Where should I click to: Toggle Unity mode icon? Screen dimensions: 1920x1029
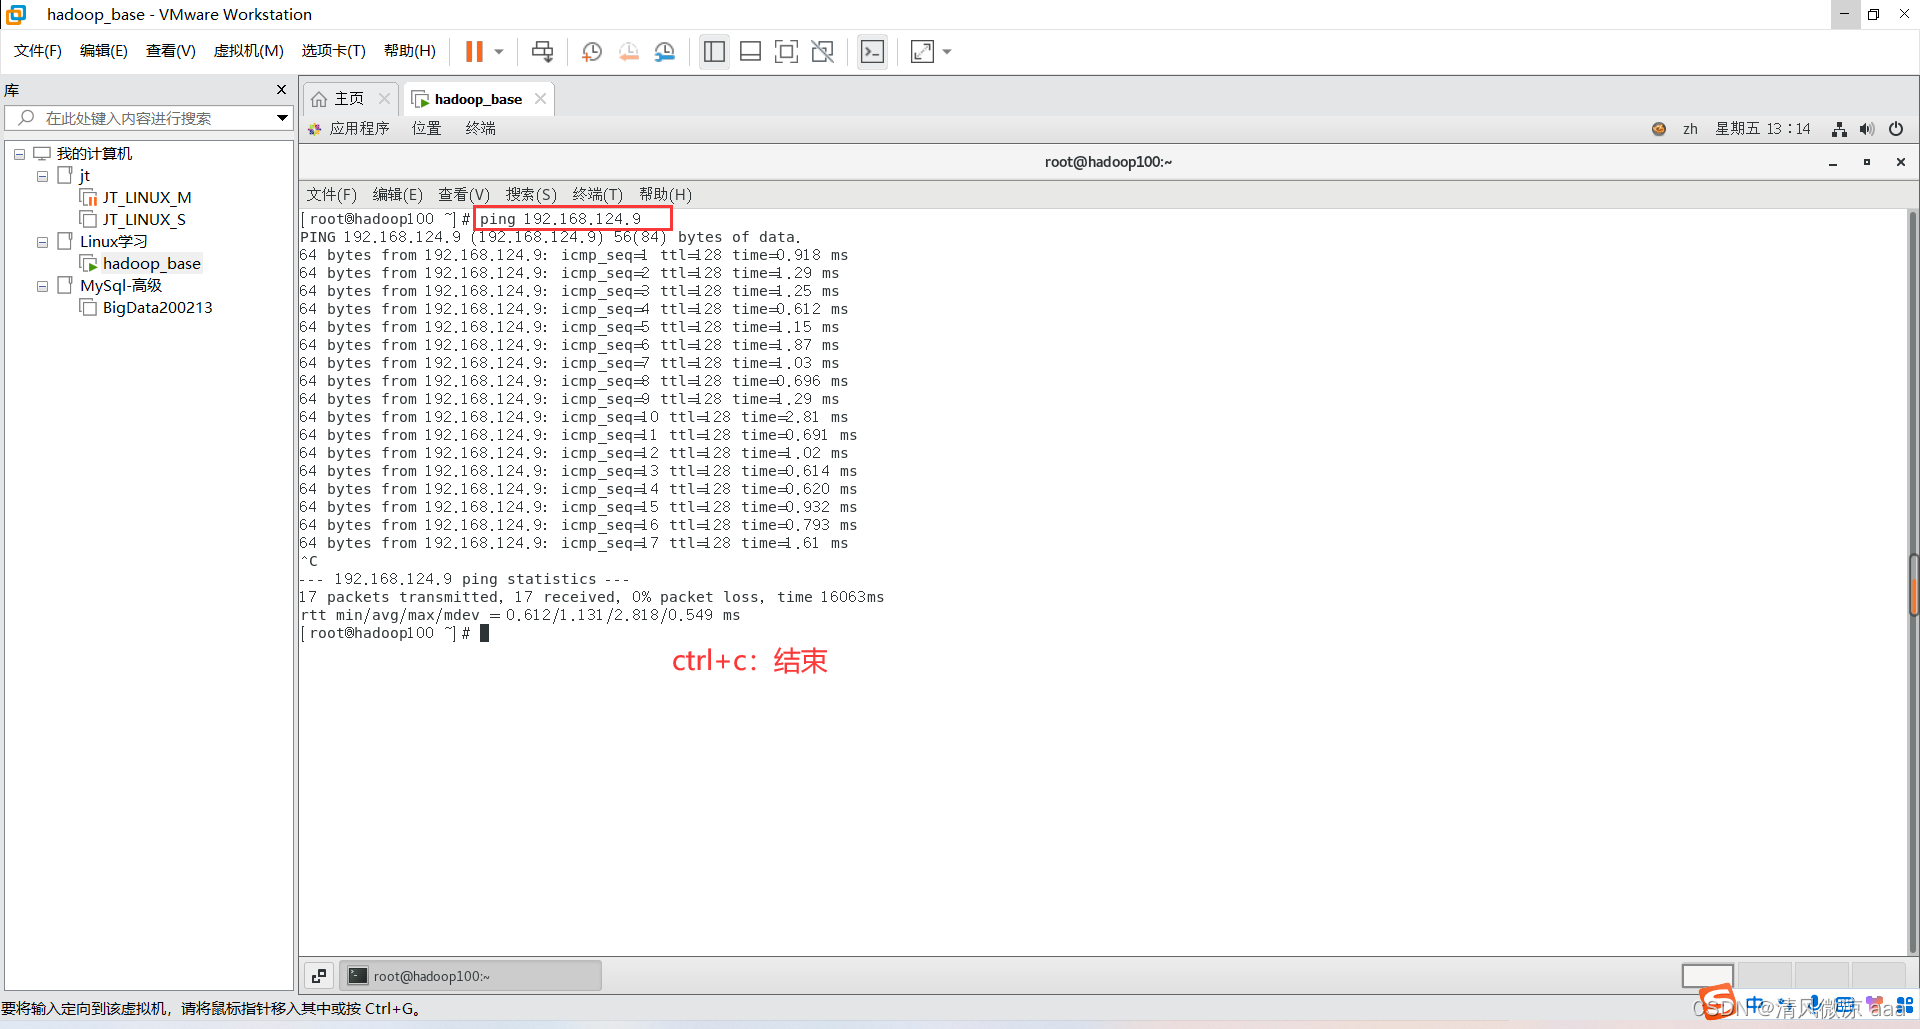coord(822,51)
